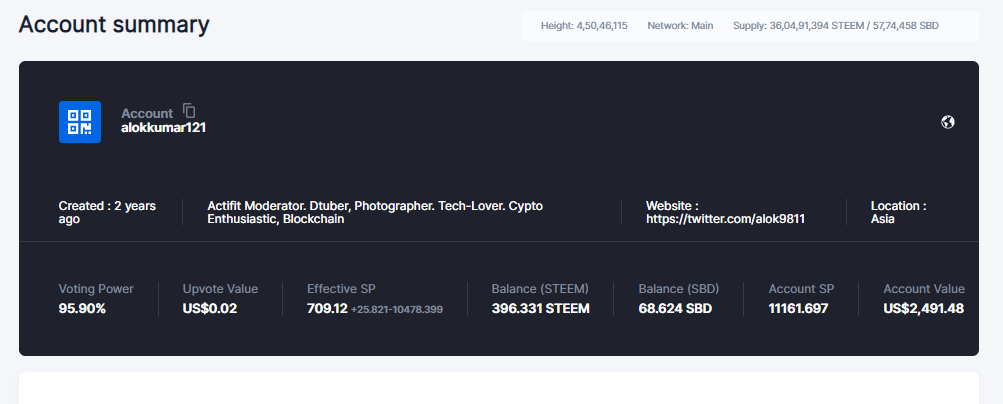Click the Effective SP 709.12 value

click(x=327, y=308)
